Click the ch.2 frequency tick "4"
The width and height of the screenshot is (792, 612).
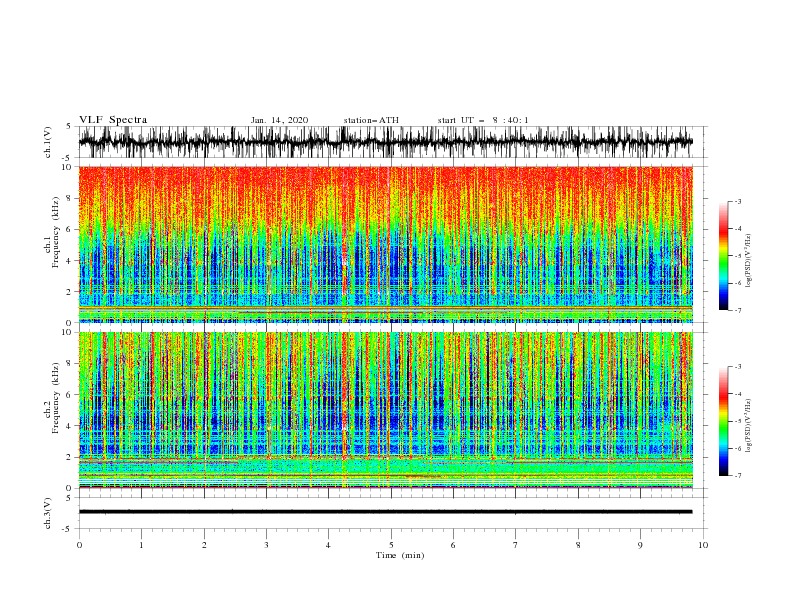tap(70, 426)
